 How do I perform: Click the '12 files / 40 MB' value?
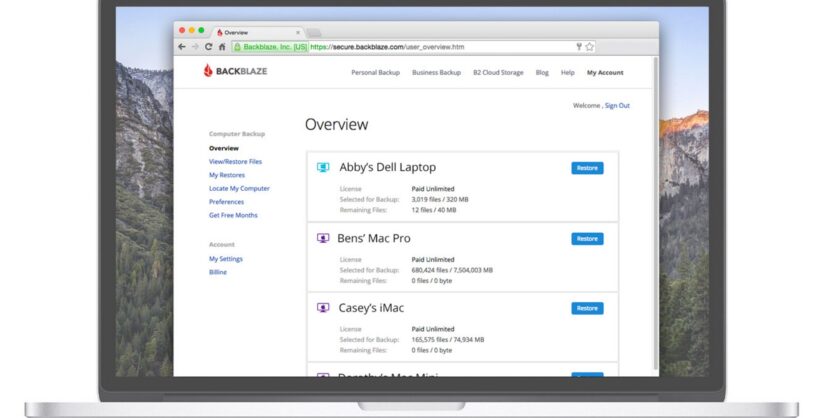(x=434, y=210)
